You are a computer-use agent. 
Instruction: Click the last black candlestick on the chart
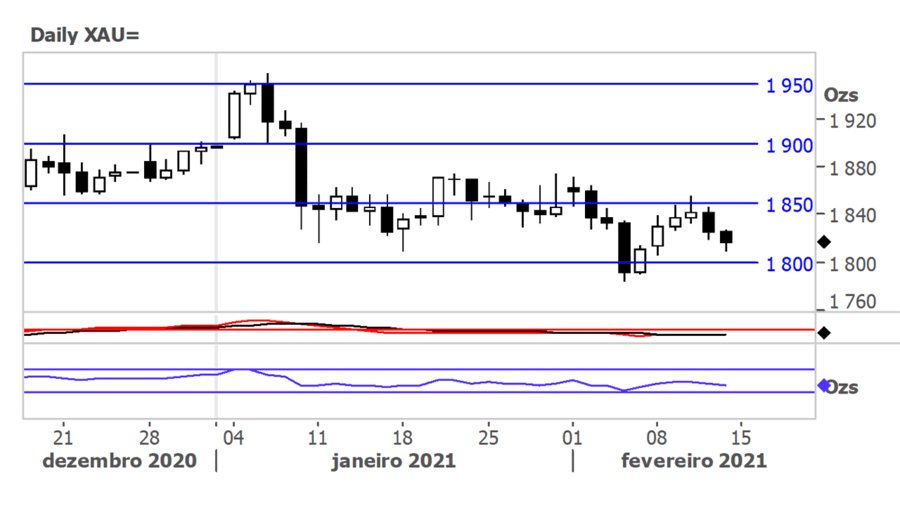(726, 238)
